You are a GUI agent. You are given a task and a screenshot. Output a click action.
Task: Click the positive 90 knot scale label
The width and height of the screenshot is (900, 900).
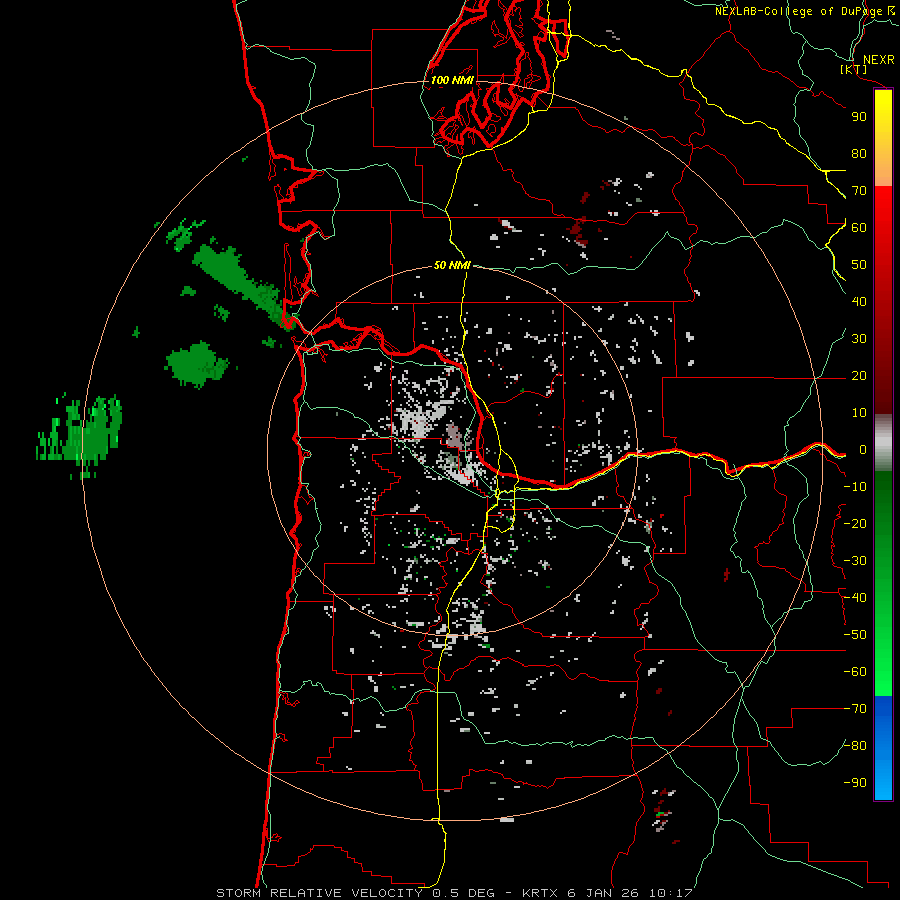point(859,117)
